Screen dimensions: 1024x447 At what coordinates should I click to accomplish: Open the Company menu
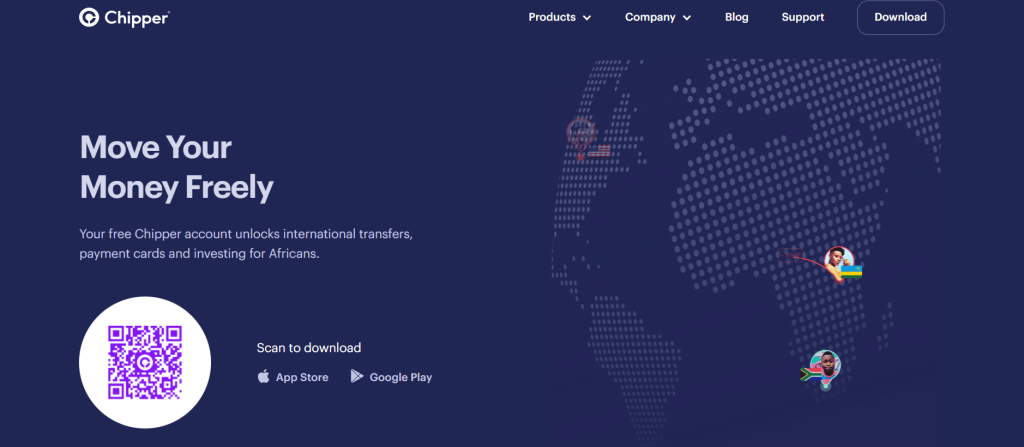tap(658, 18)
